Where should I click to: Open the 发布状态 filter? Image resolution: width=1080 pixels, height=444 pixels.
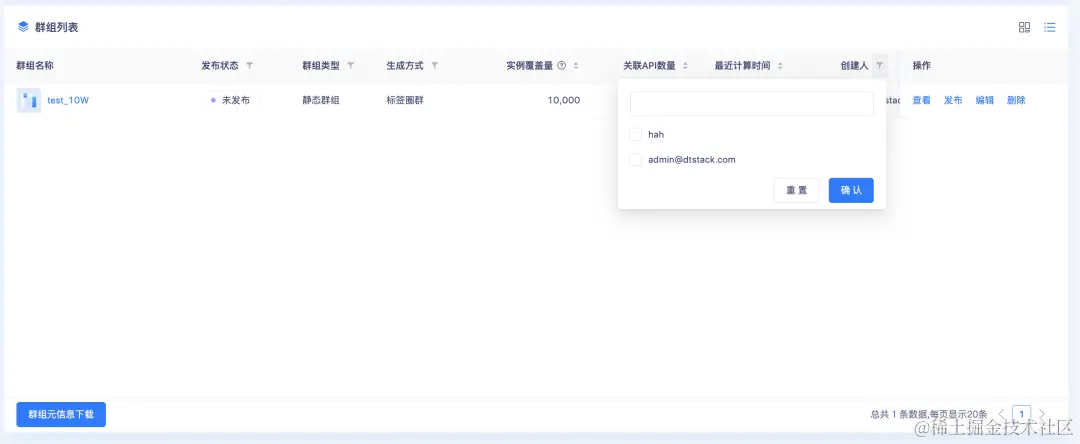(249, 66)
